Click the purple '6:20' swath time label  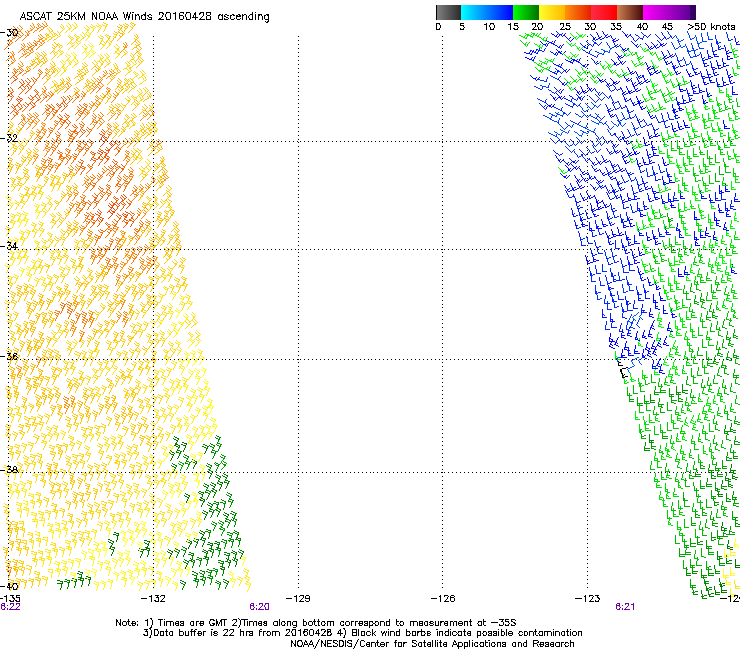click(260, 607)
